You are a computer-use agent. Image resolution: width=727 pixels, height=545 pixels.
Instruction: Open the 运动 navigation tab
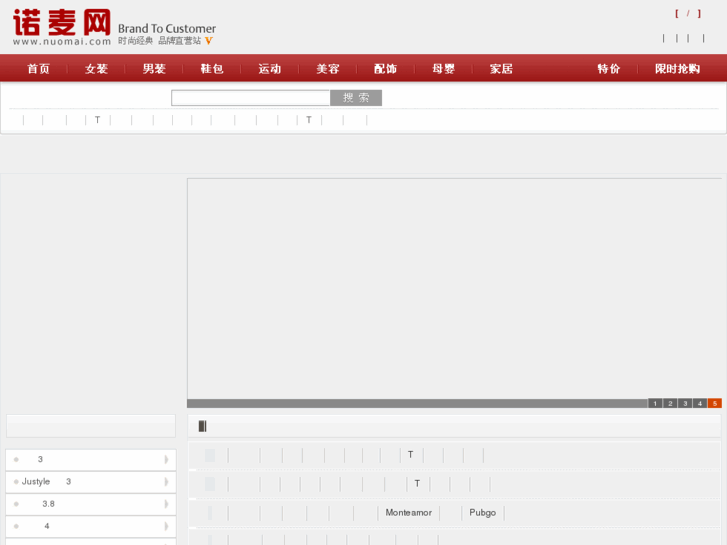pos(270,69)
